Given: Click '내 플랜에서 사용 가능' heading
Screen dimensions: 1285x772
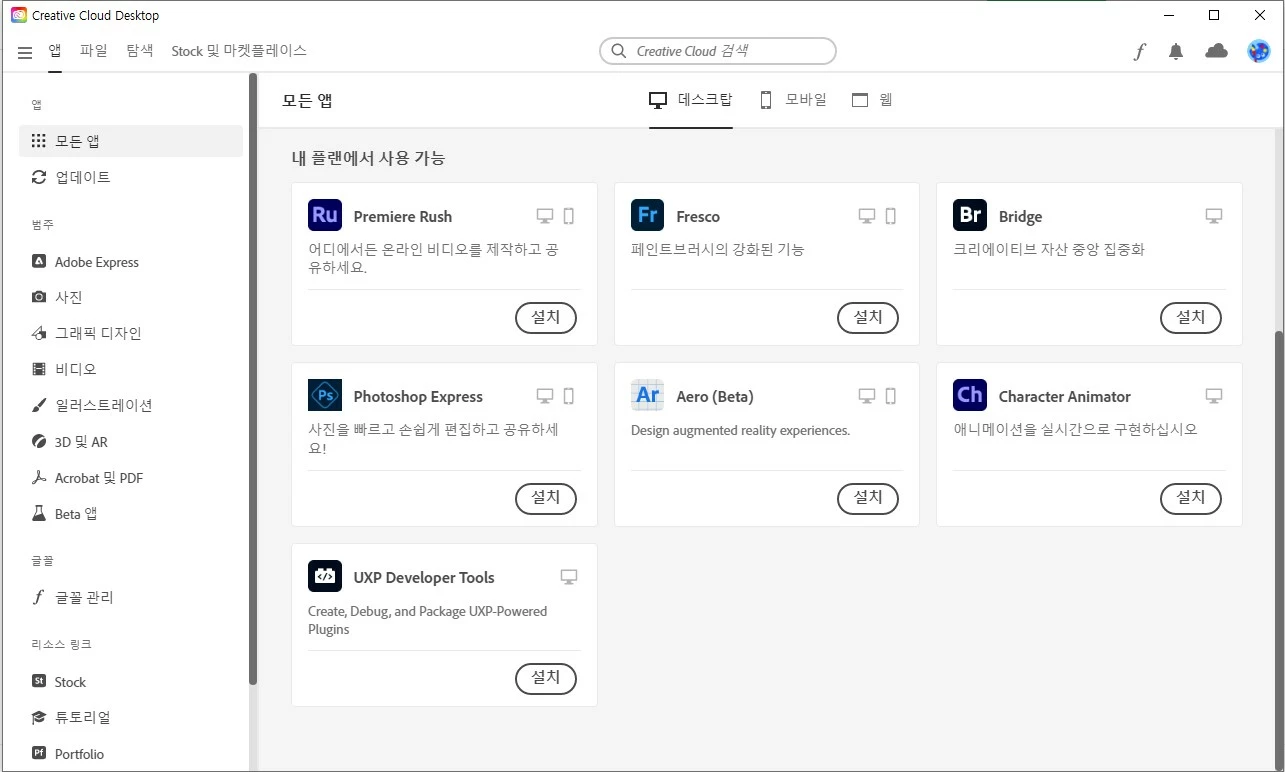Looking at the screenshot, I should click(x=368, y=158).
